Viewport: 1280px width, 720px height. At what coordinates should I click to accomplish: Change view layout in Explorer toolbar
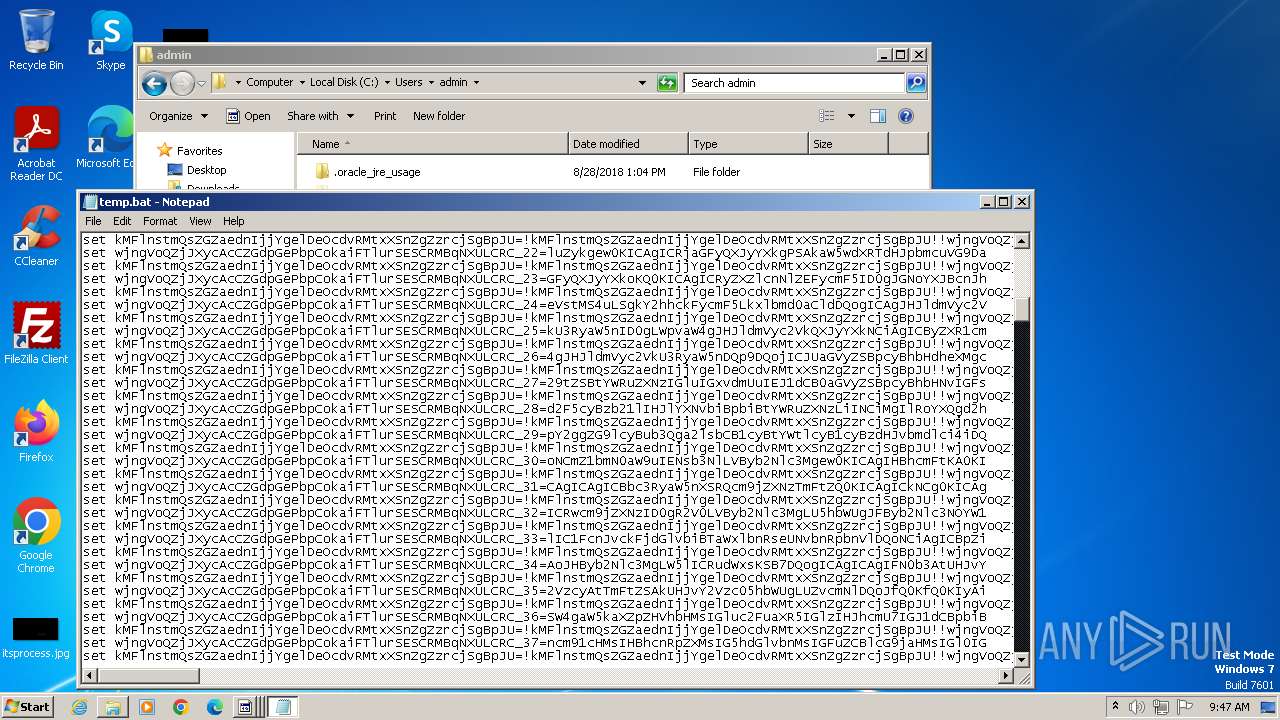[x=826, y=116]
